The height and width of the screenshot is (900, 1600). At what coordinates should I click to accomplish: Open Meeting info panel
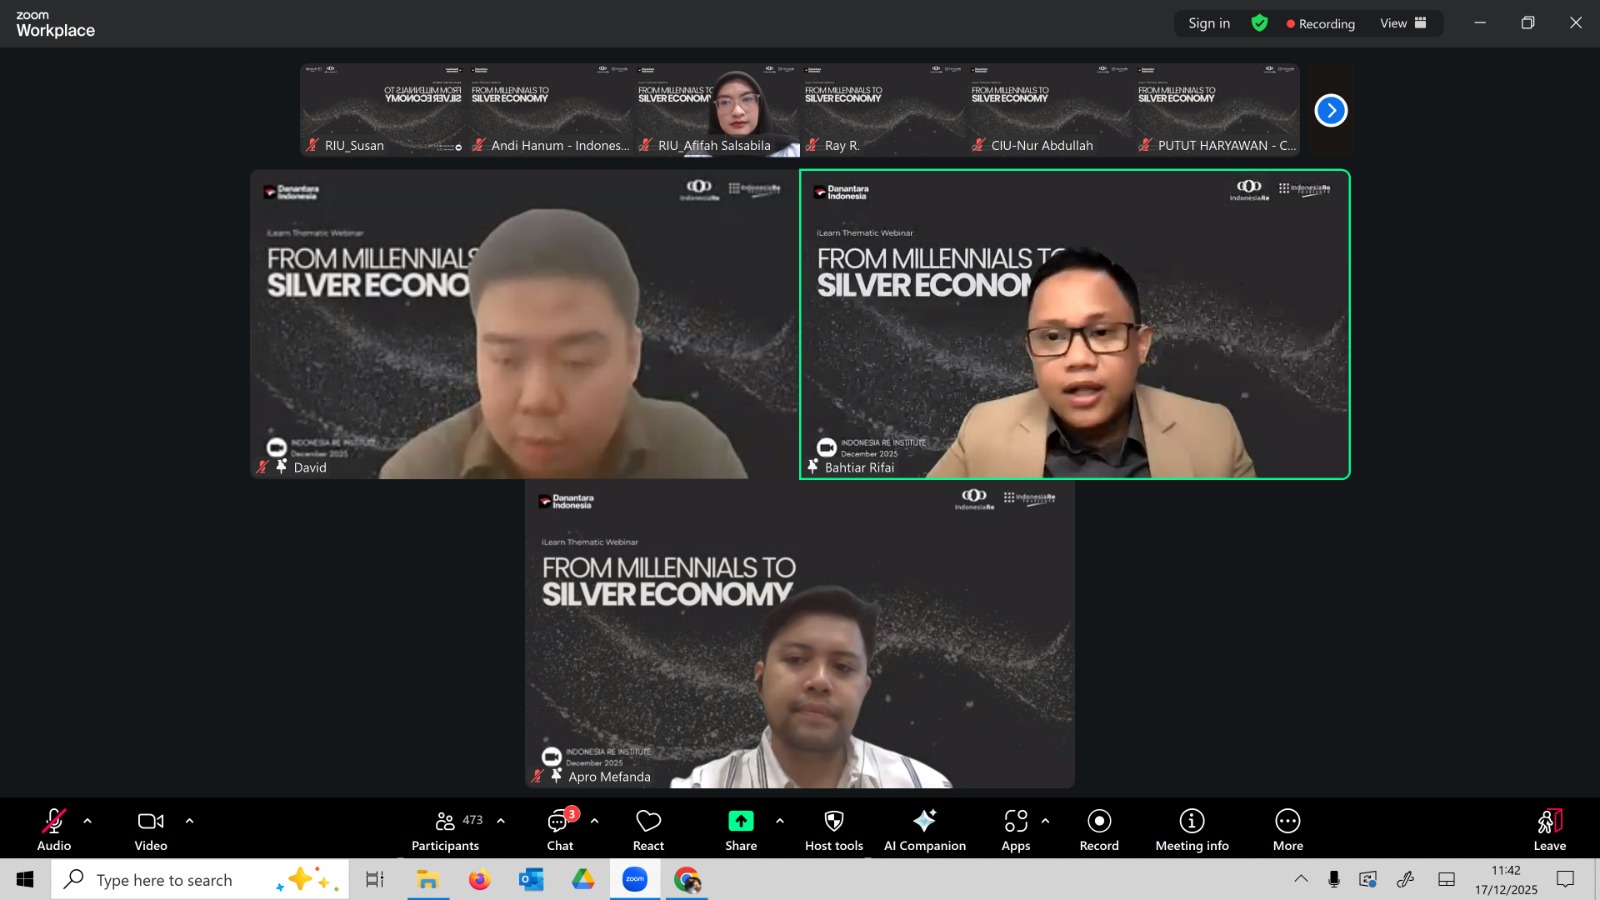(1191, 830)
